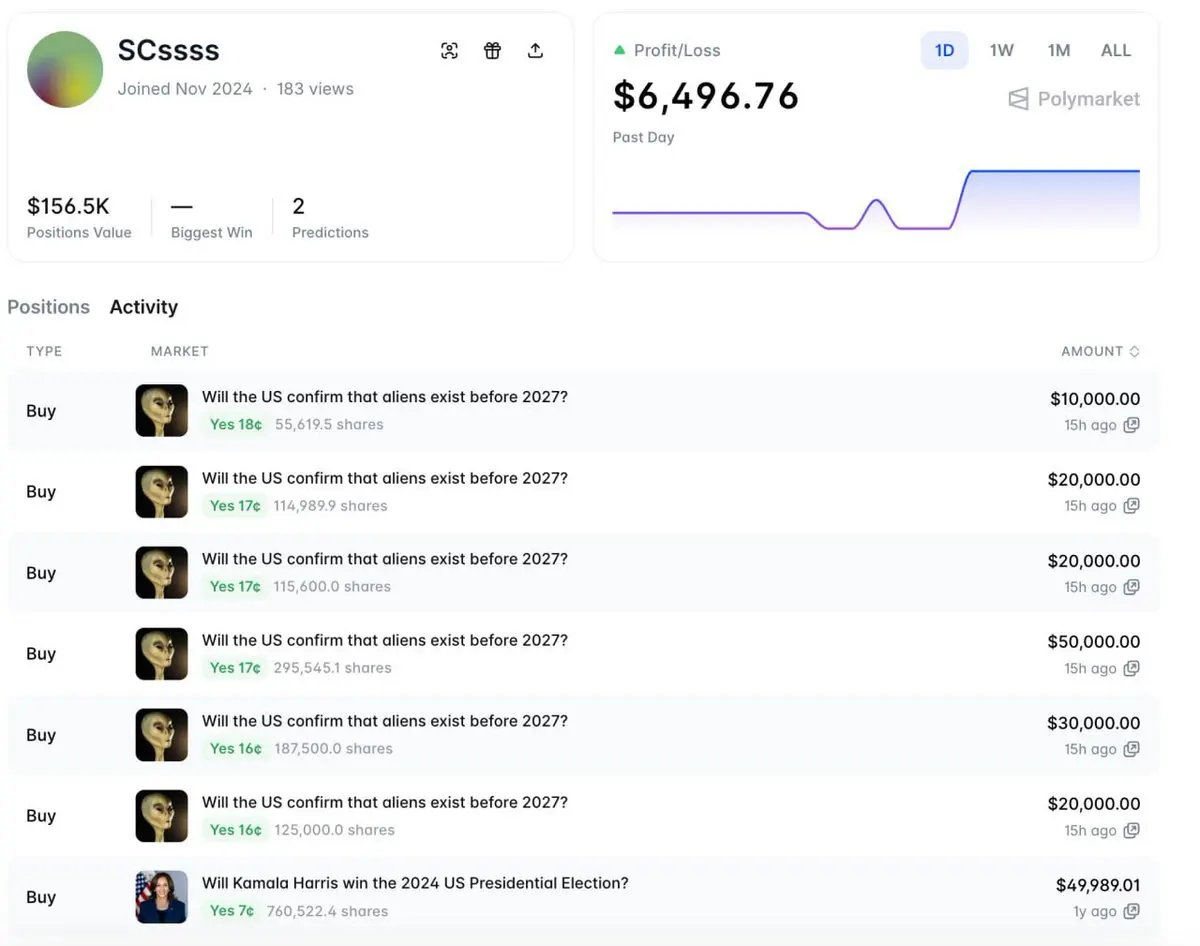Click the $49,989.01 amount
This screenshot has height=946, width=1200.
point(1098,885)
